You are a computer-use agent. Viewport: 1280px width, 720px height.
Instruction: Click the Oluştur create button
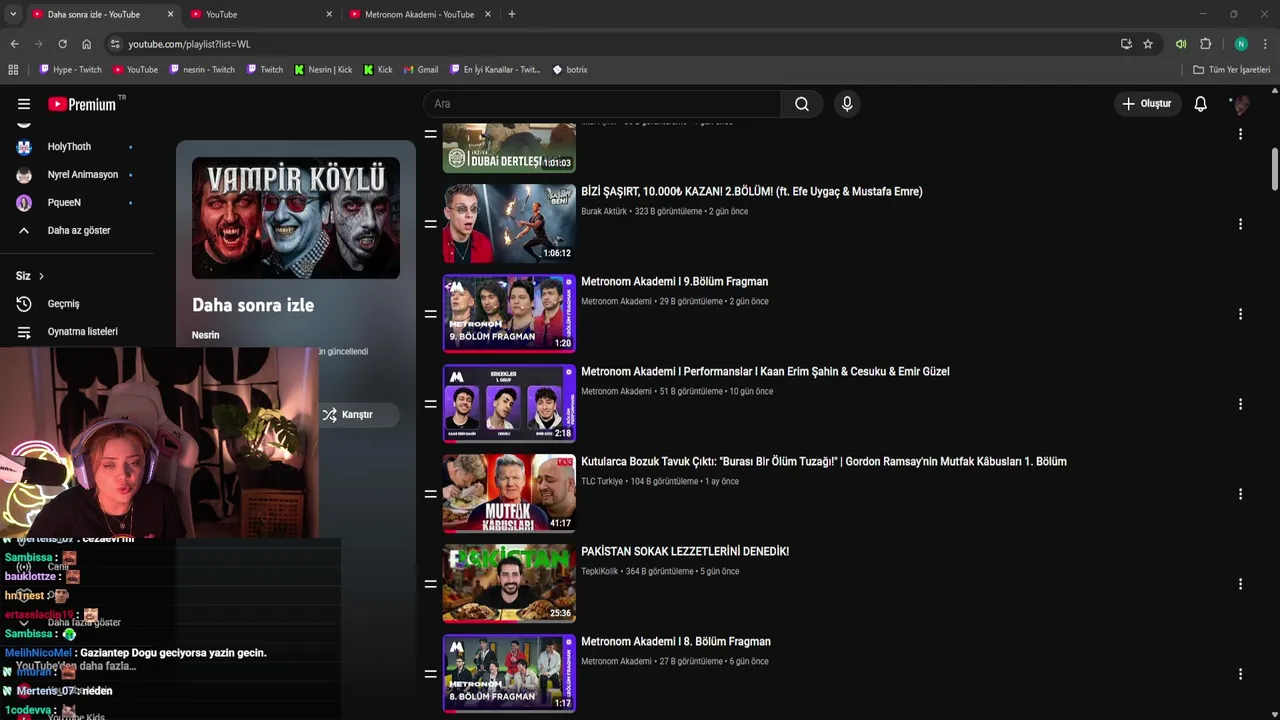point(1146,104)
